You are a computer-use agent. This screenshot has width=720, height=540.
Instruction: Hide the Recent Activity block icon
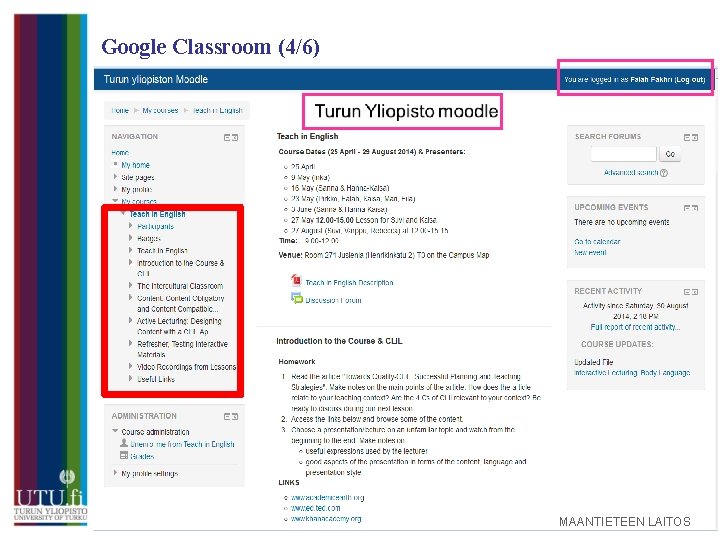coord(687,292)
